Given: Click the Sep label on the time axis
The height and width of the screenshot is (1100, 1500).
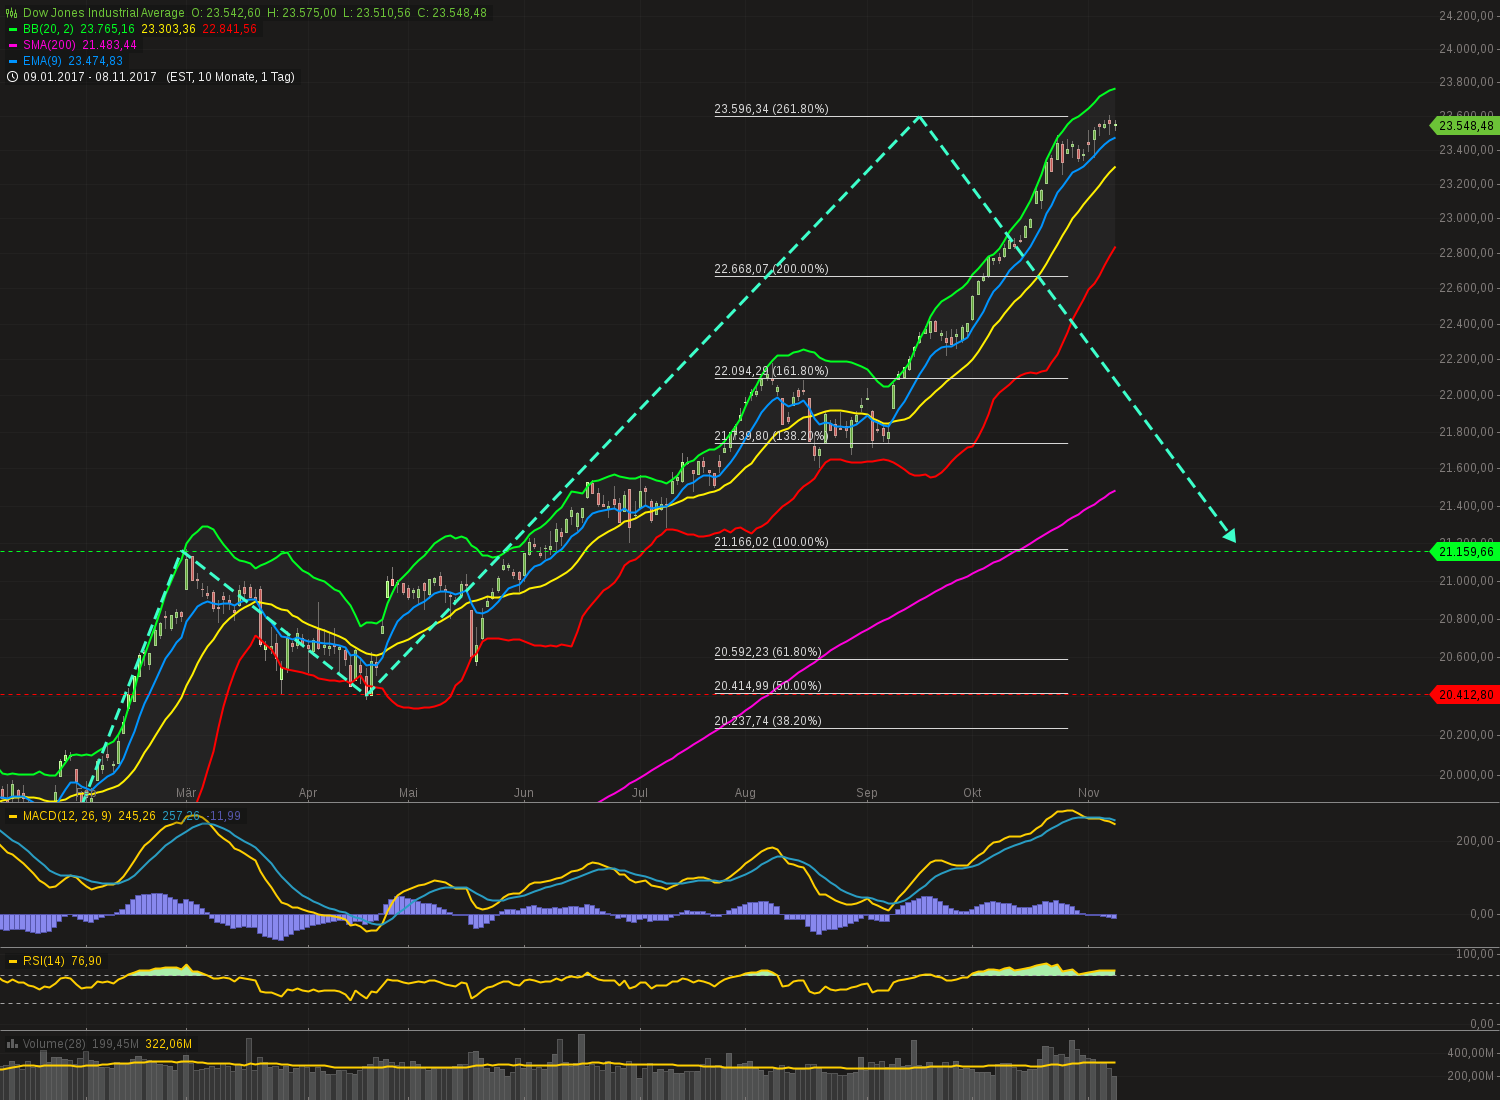Looking at the screenshot, I should (x=867, y=793).
